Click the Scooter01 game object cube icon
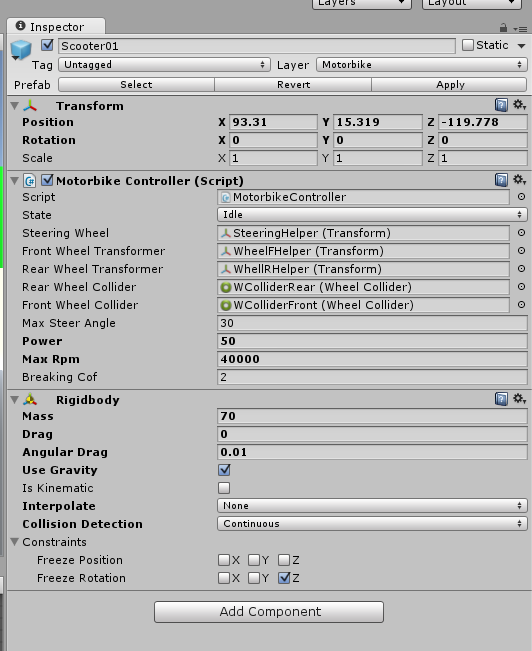Viewport: 532px width, 651px height. click(21, 49)
